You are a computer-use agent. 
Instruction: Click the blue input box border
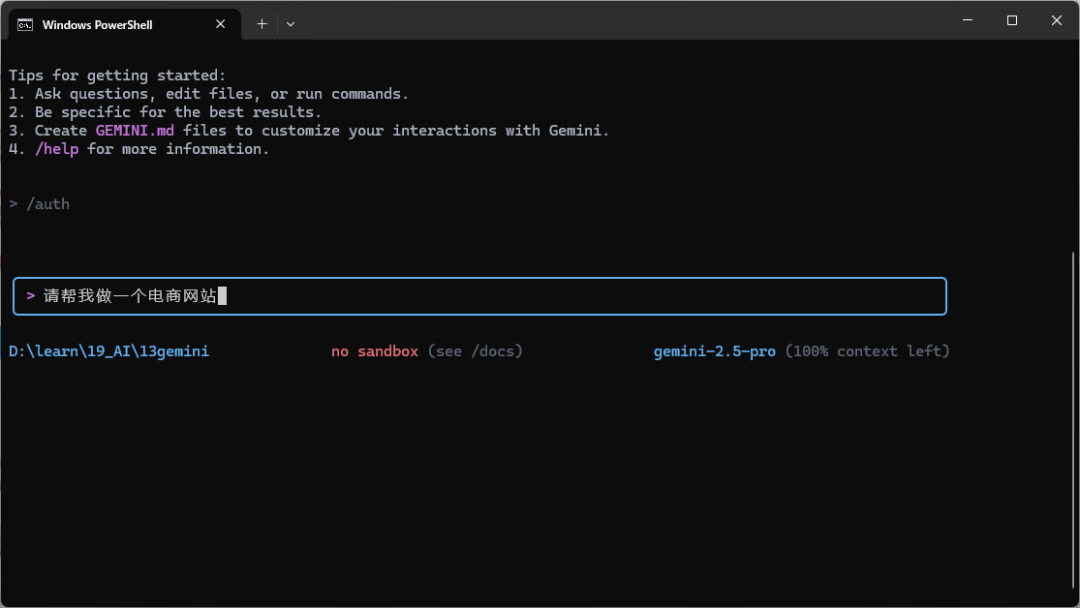(x=479, y=278)
